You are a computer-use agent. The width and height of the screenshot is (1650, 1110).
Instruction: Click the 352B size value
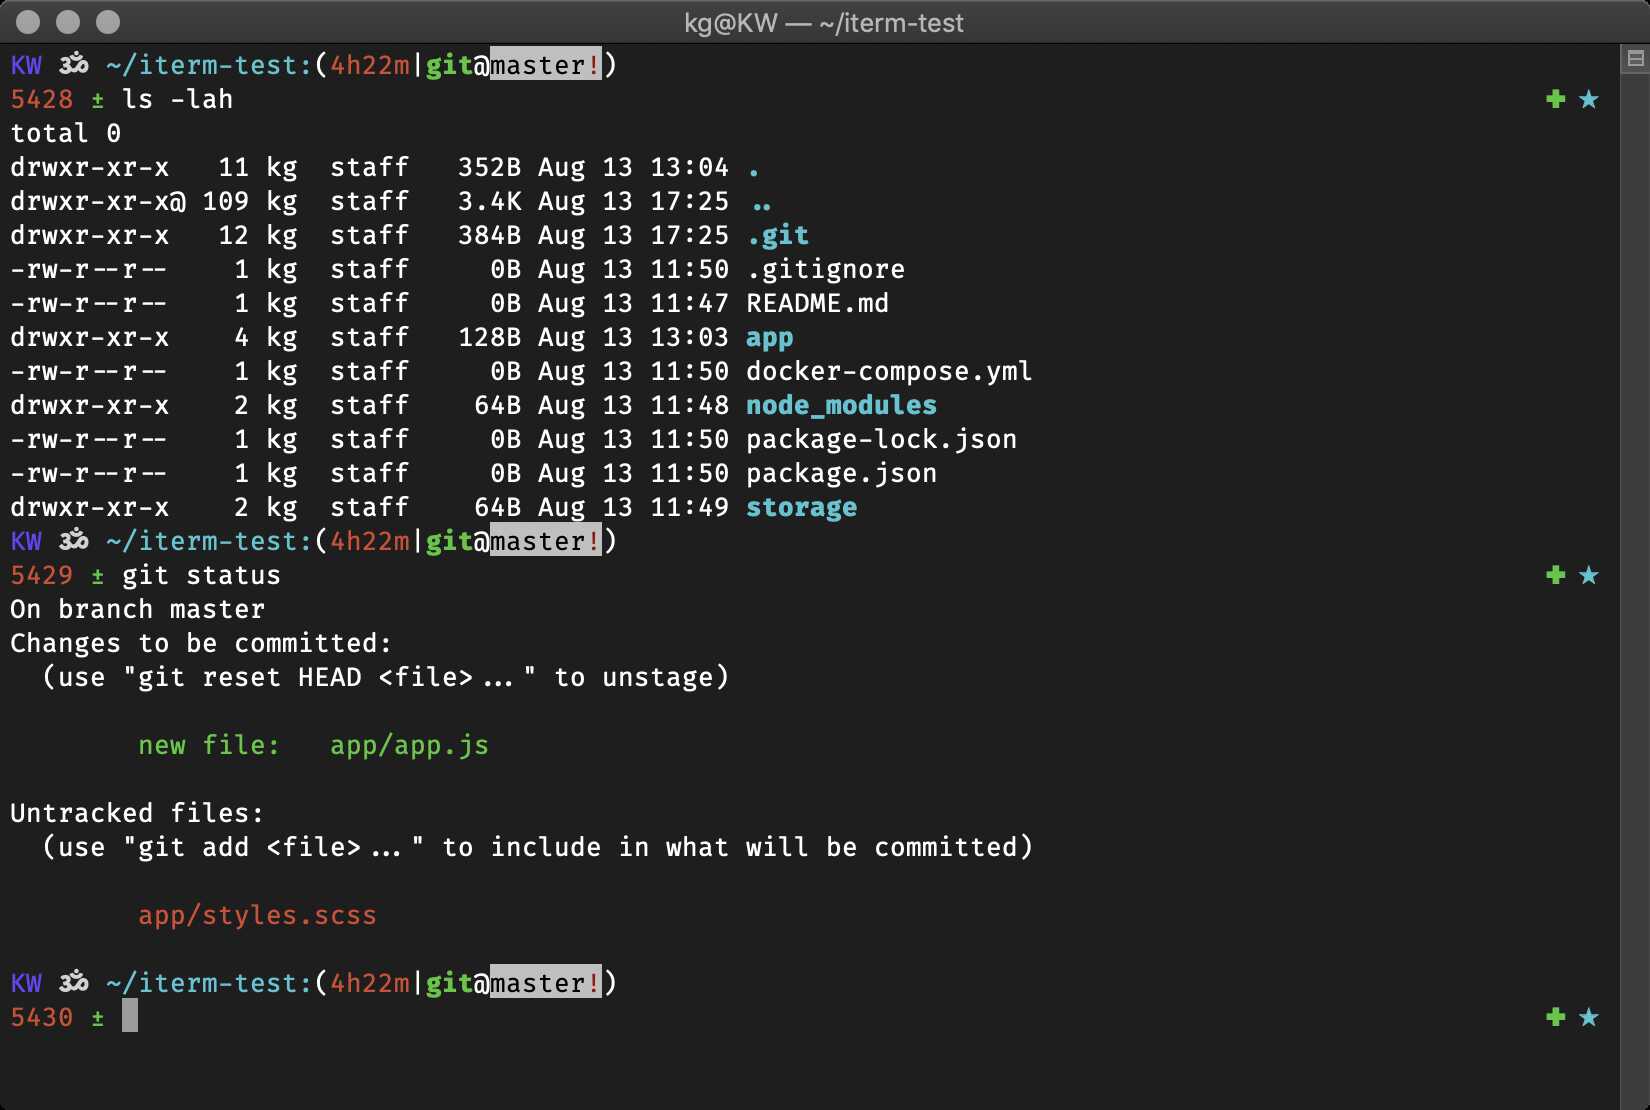pyautogui.click(x=490, y=167)
